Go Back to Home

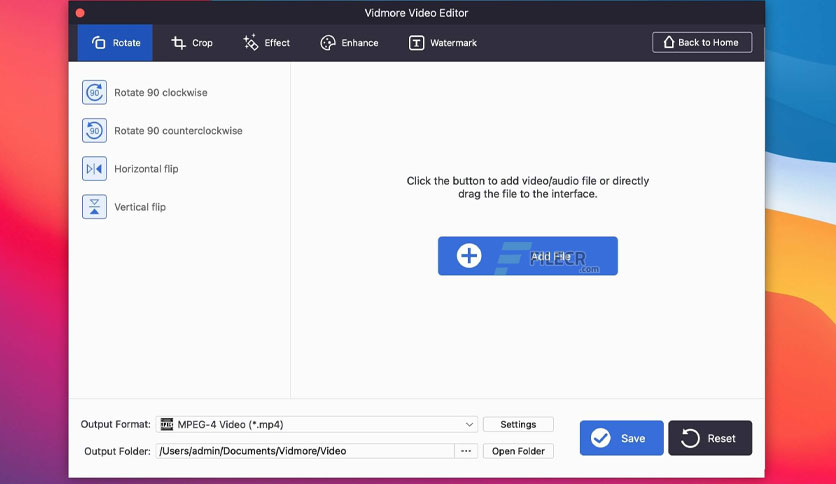point(702,43)
